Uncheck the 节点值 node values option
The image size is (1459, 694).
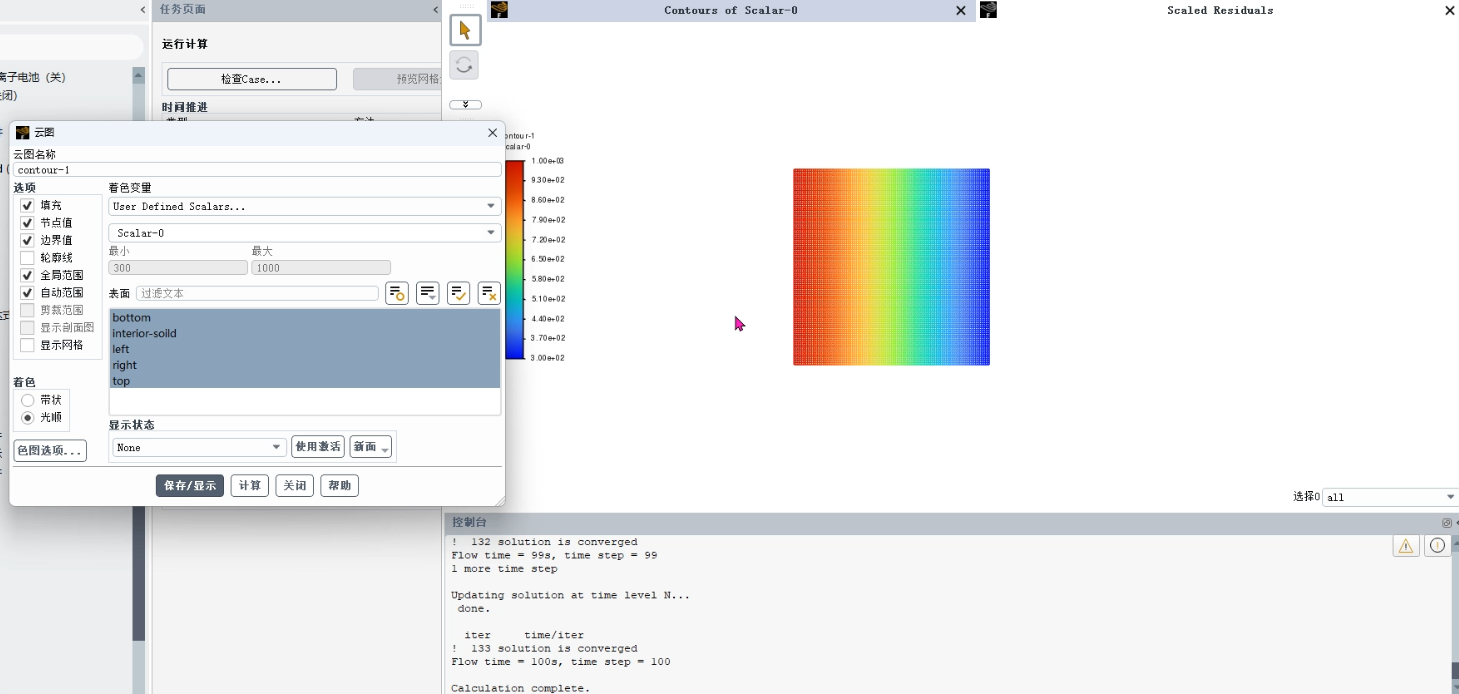pyautogui.click(x=27, y=222)
